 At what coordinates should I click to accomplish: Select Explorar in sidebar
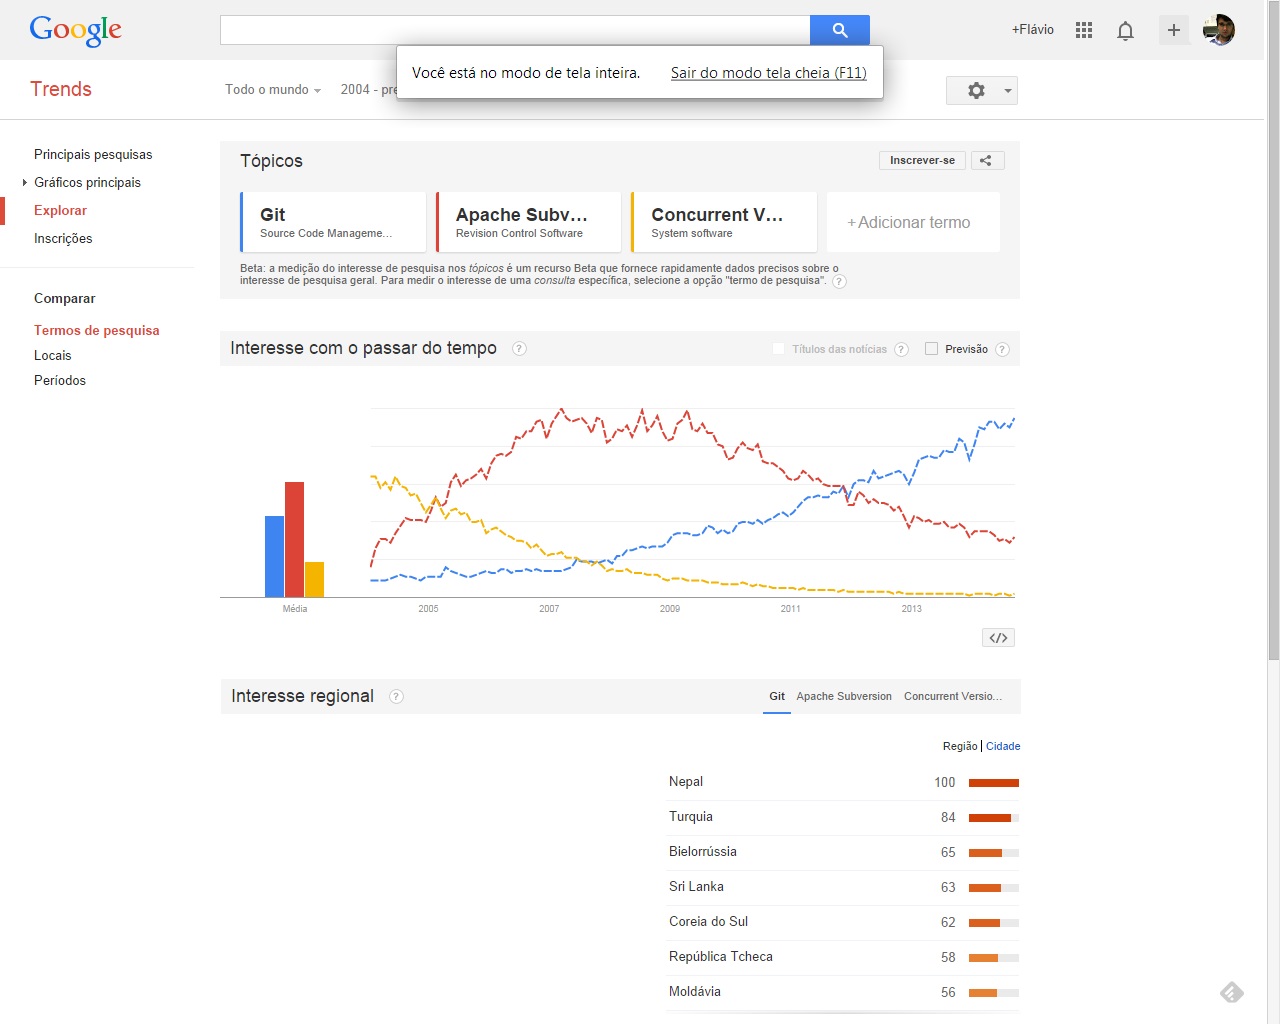tap(60, 210)
